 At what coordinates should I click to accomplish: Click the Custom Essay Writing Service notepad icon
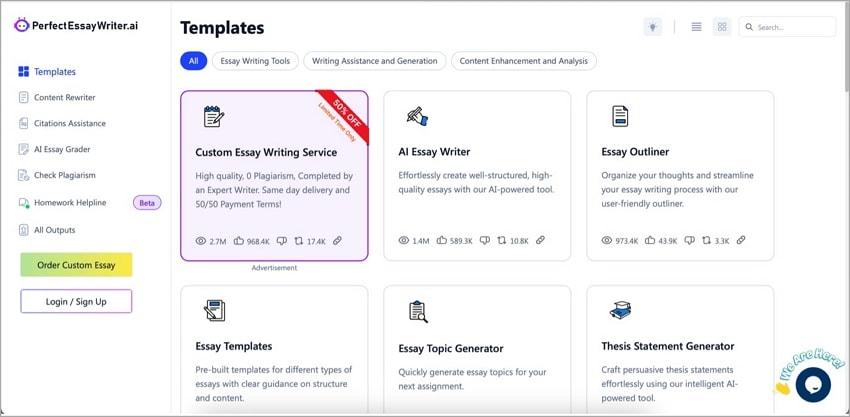(x=214, y=117)
